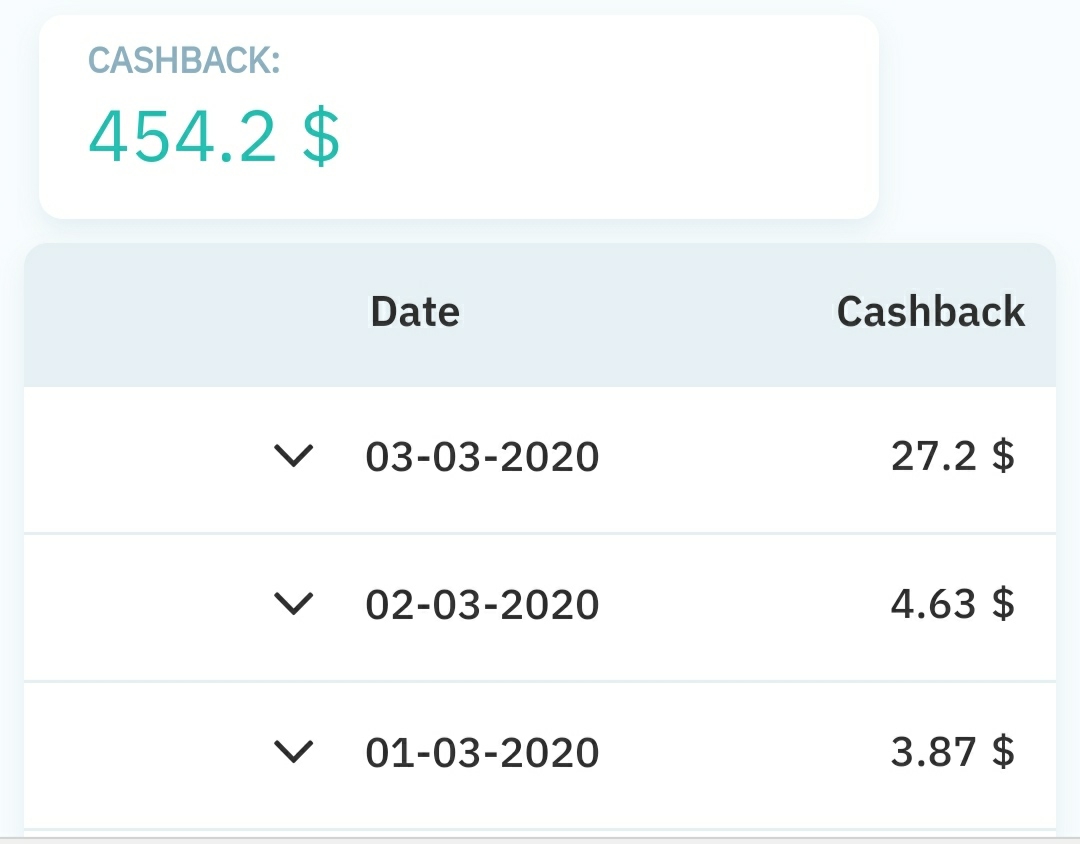Select the 4.63 $ cashback amount
The image size is (1080, 844).
[953, 603]
